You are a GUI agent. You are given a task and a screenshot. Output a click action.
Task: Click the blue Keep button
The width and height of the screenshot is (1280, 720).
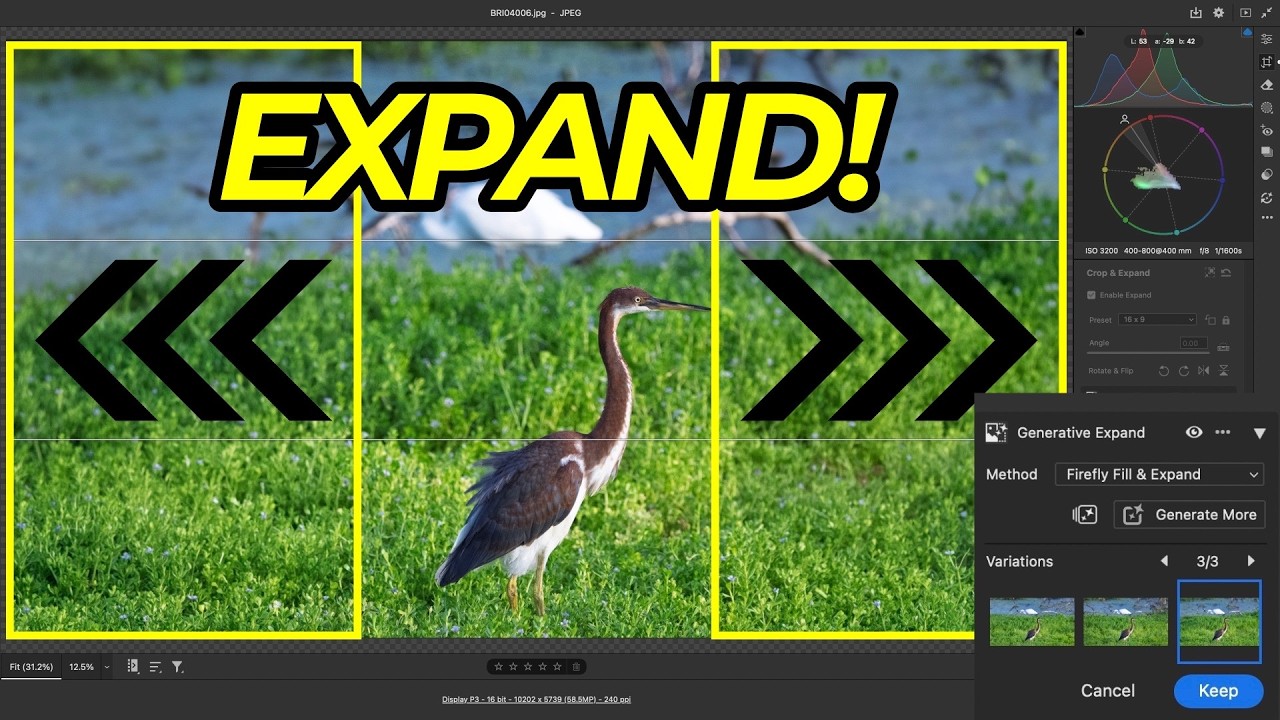(1218, 690)
